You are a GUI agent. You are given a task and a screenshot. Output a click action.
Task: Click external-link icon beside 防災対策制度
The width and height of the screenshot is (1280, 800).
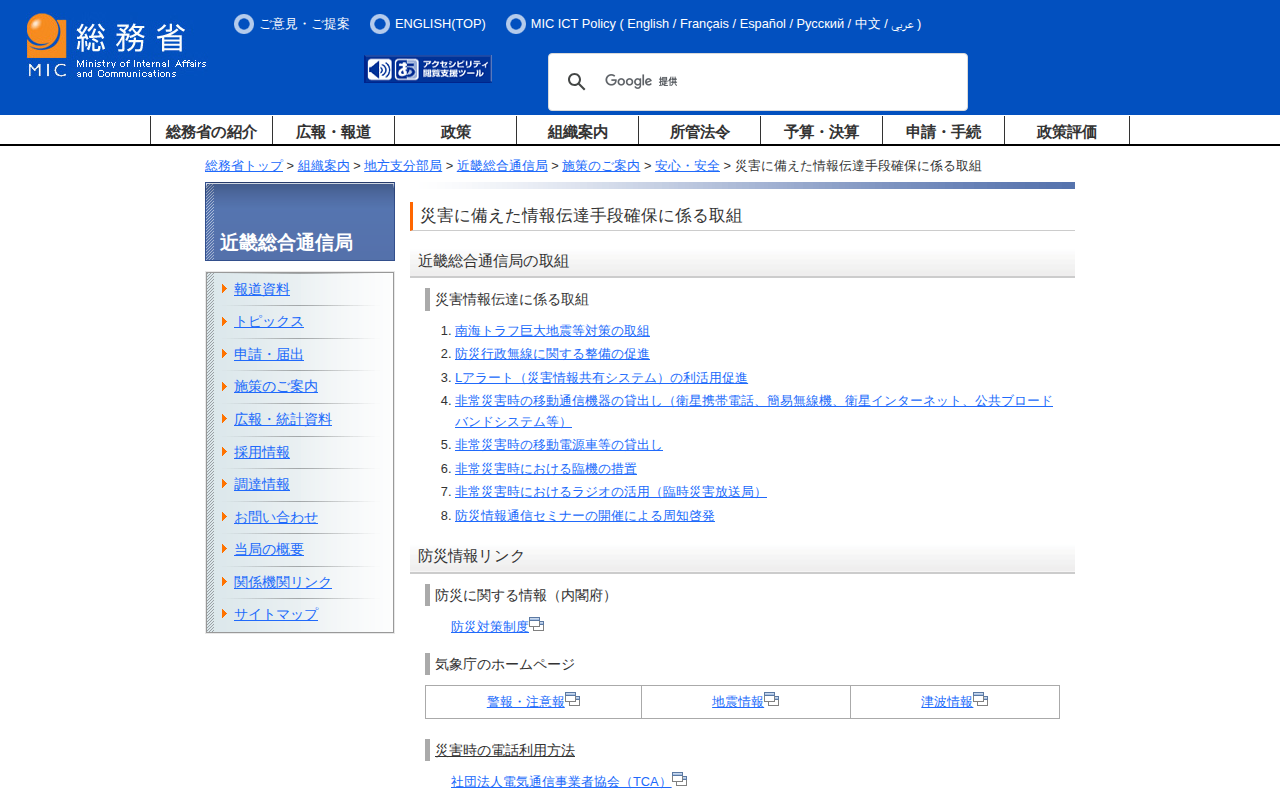click(537, 625)
